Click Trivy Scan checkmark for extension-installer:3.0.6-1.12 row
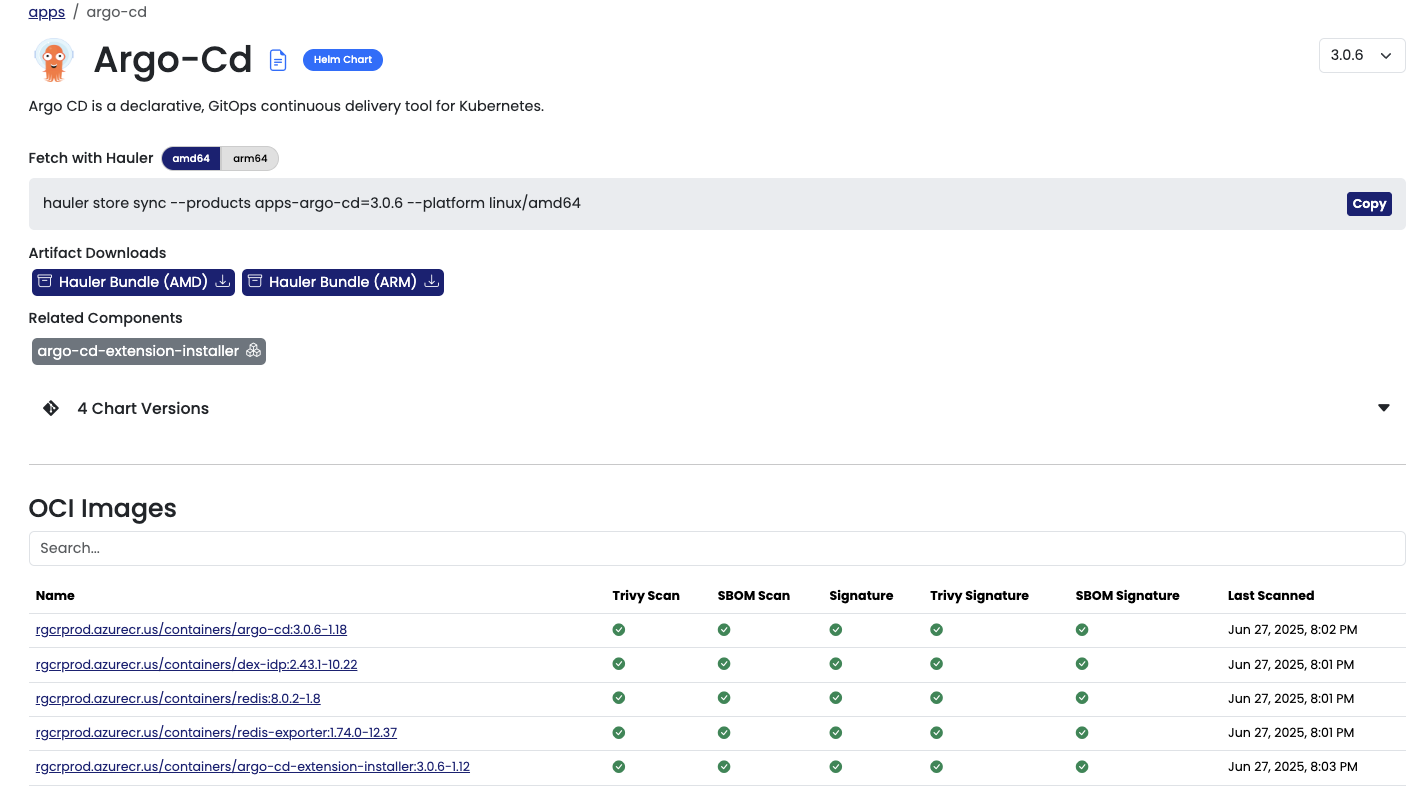This screenshot has width=1416, height=791. (x=619, y=767)
